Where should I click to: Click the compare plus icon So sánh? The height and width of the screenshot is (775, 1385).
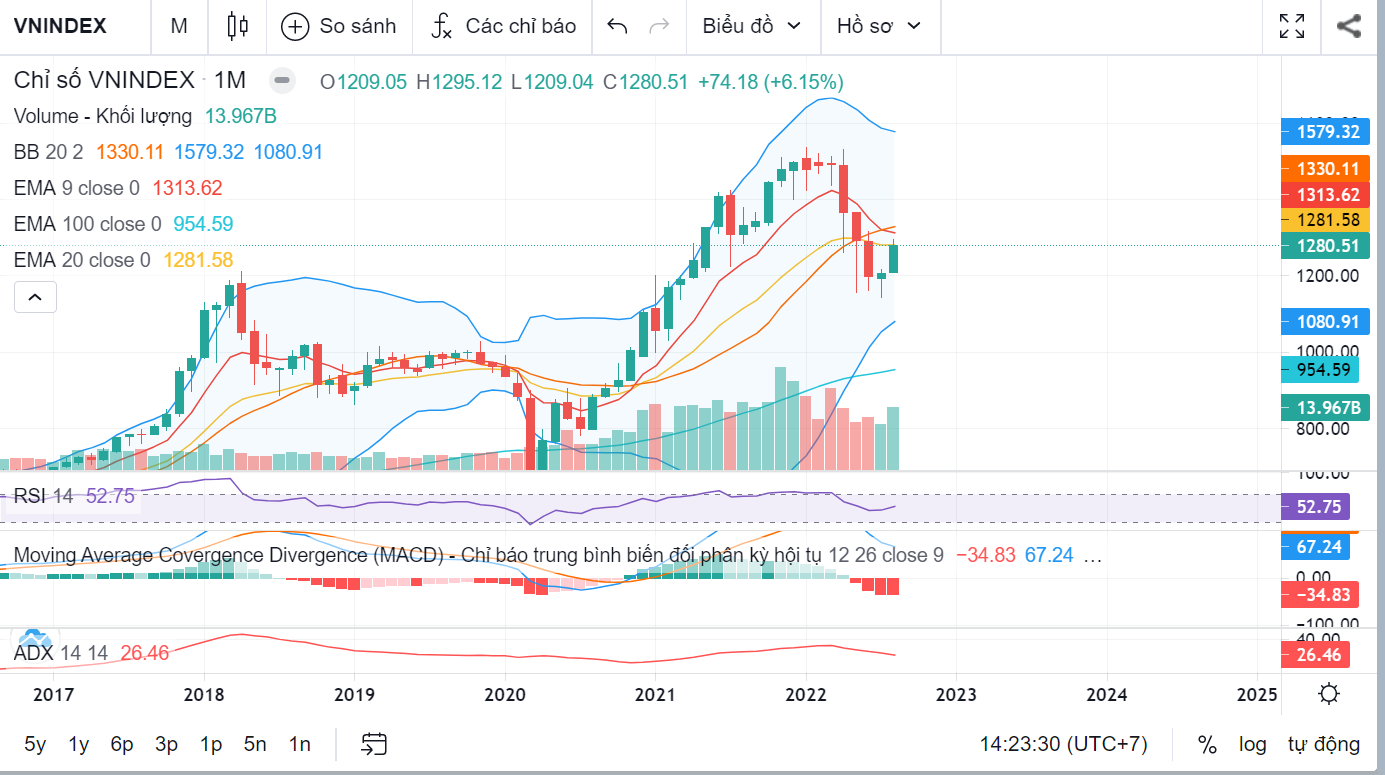(338, 26)
